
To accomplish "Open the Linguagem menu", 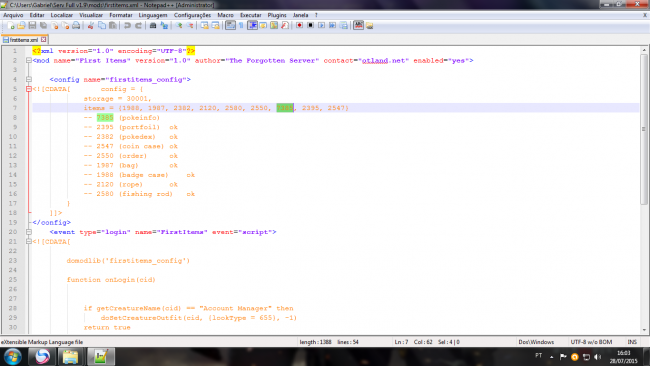I will click(153, 15).
